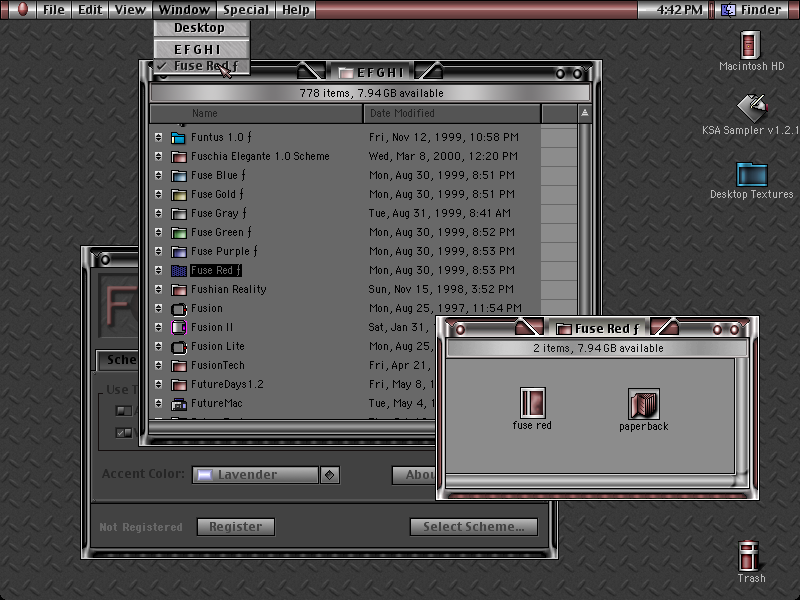Click the date 'Tue, Aug 31, 1999, 8:41 AM'

tap(439, 213)
